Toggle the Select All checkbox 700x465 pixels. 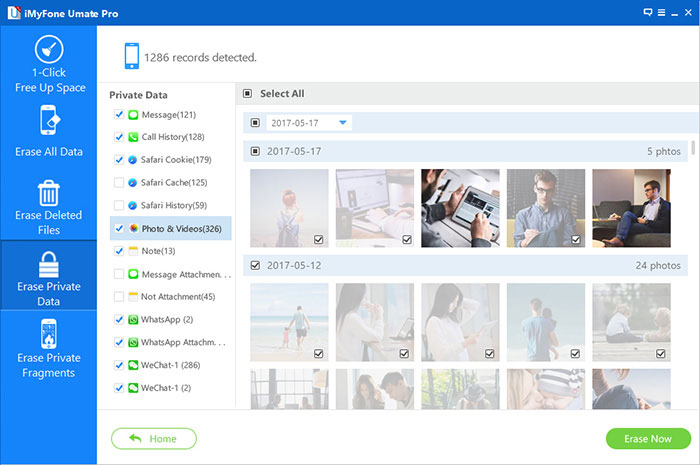pos(248,94)
